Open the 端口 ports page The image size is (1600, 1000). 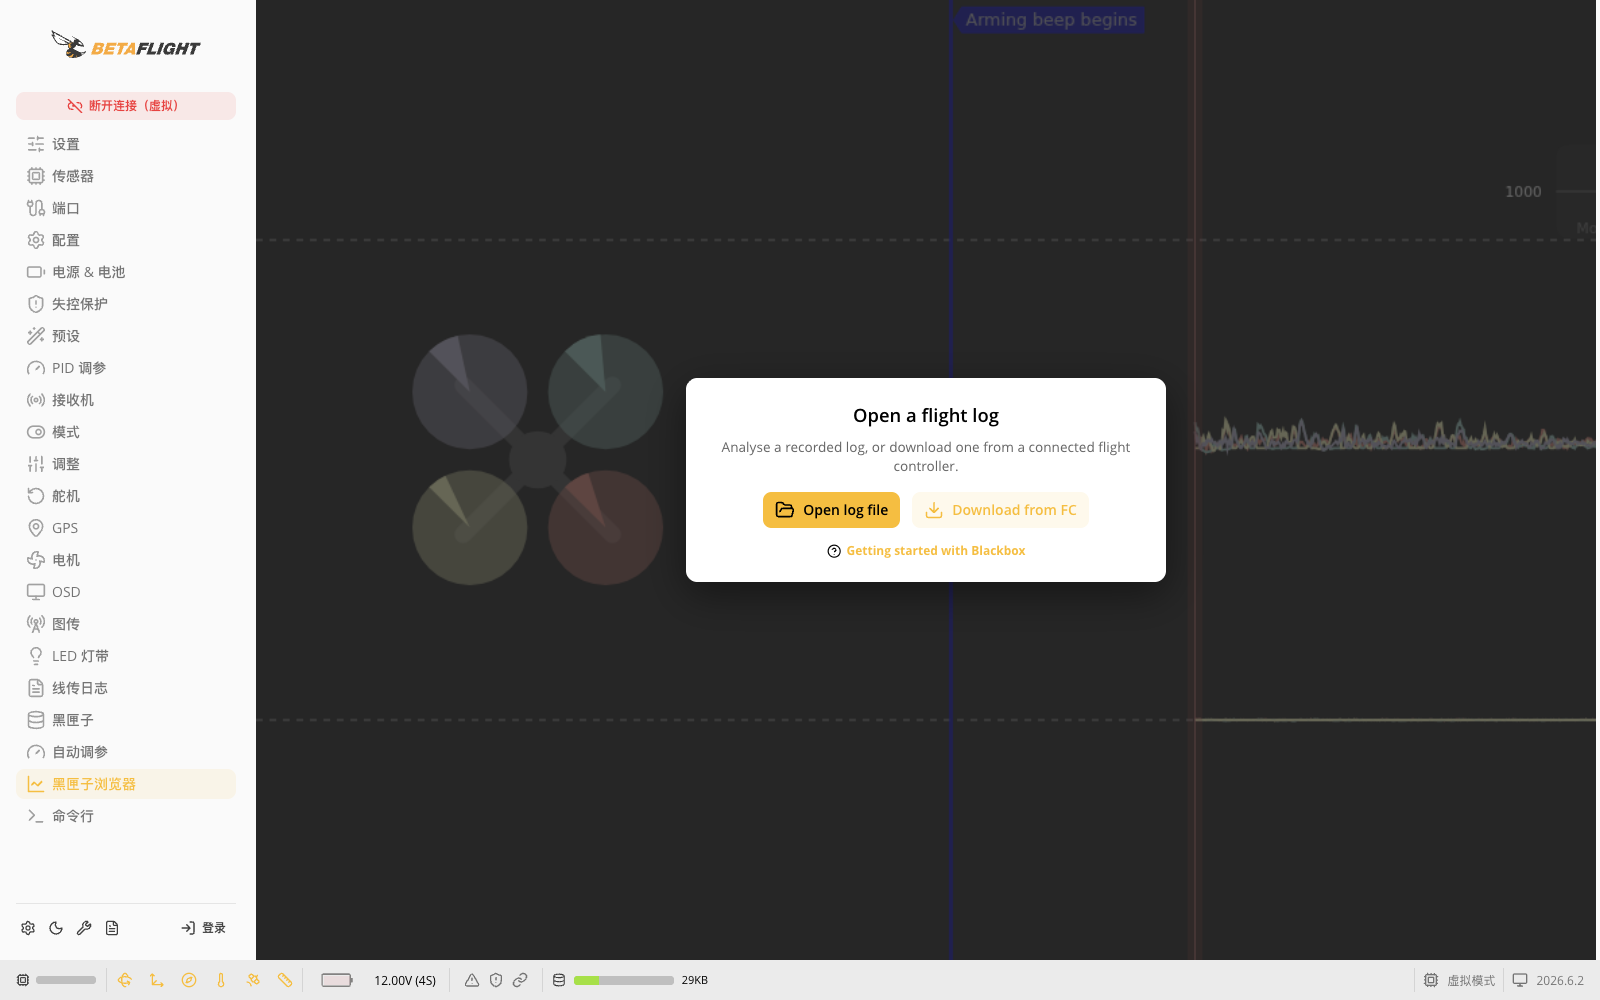coord(126,208)
